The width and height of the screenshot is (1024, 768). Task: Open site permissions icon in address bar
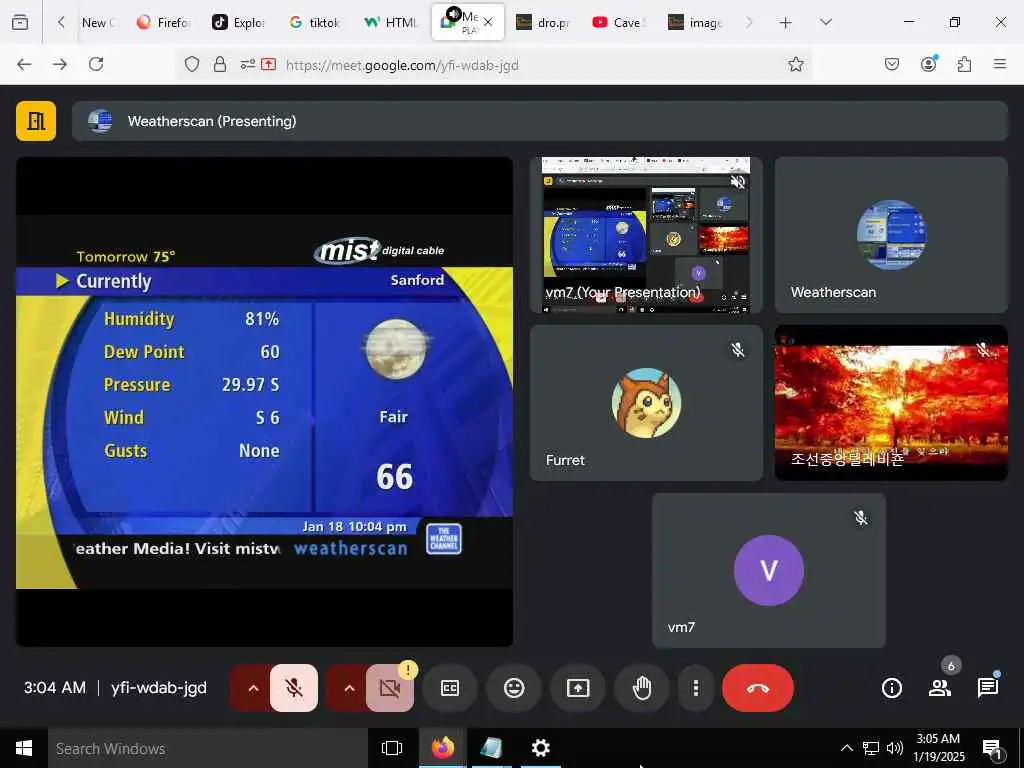pos(248,64)
